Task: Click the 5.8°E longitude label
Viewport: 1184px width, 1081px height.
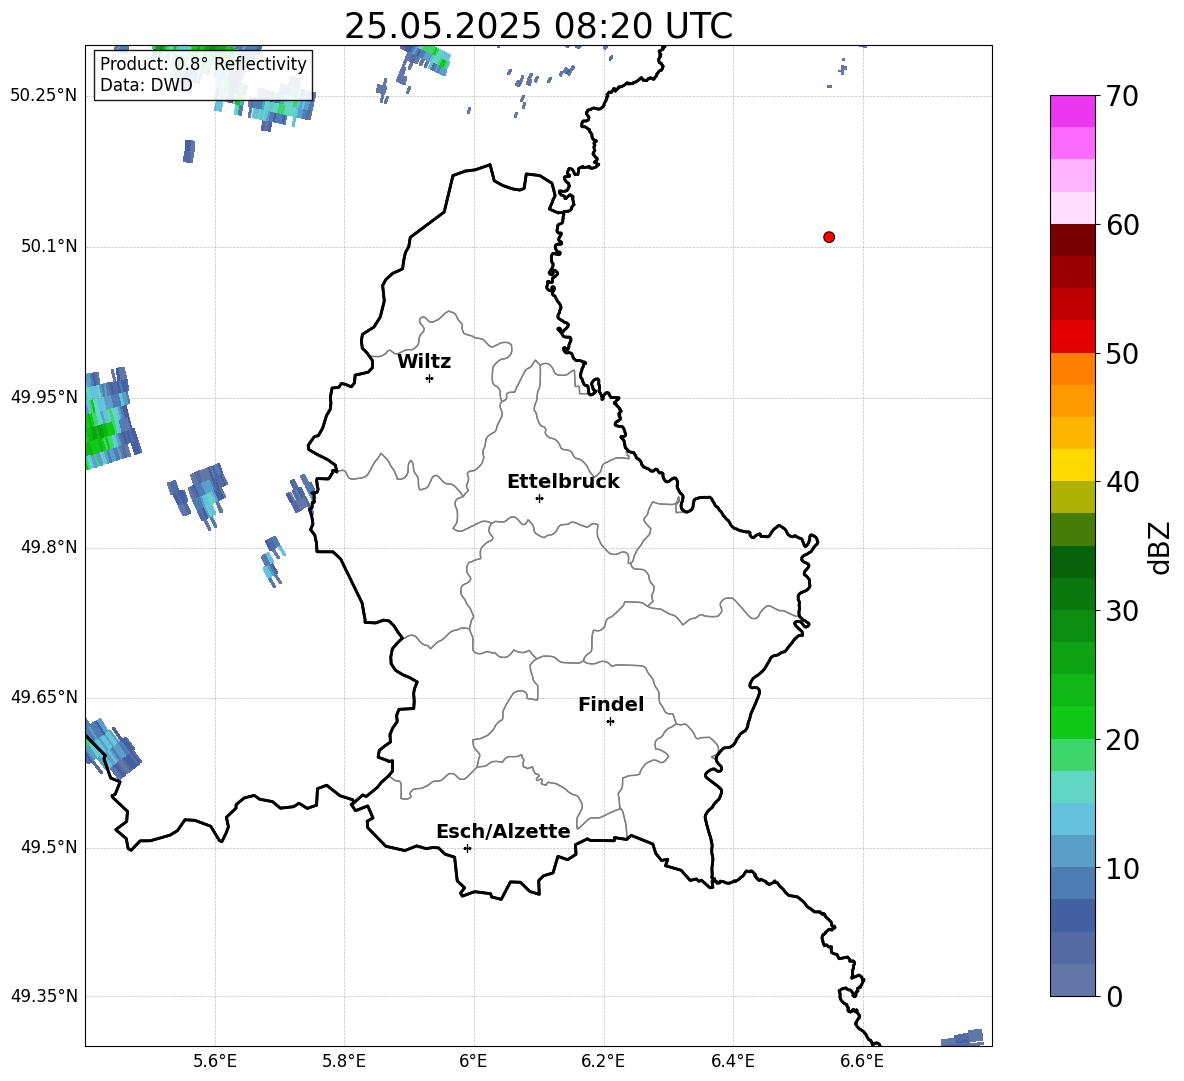Action: click(344, 1061)
